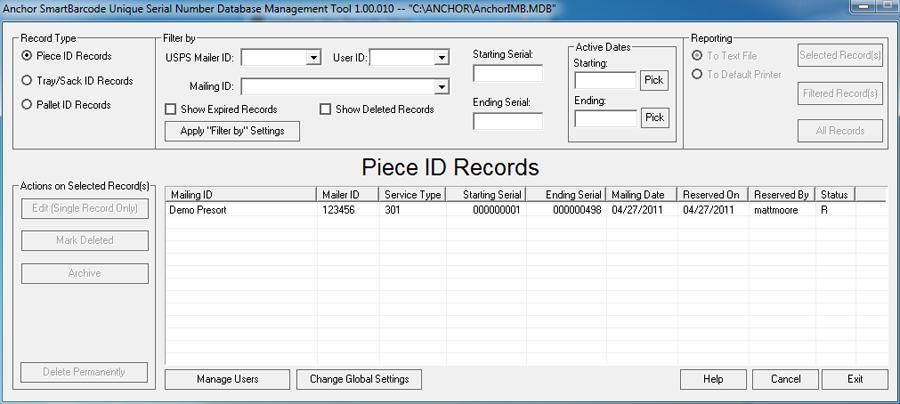Expand the Mailing ID dropdown list
Viewport: 900px width, 404px height.
[441, 87]
